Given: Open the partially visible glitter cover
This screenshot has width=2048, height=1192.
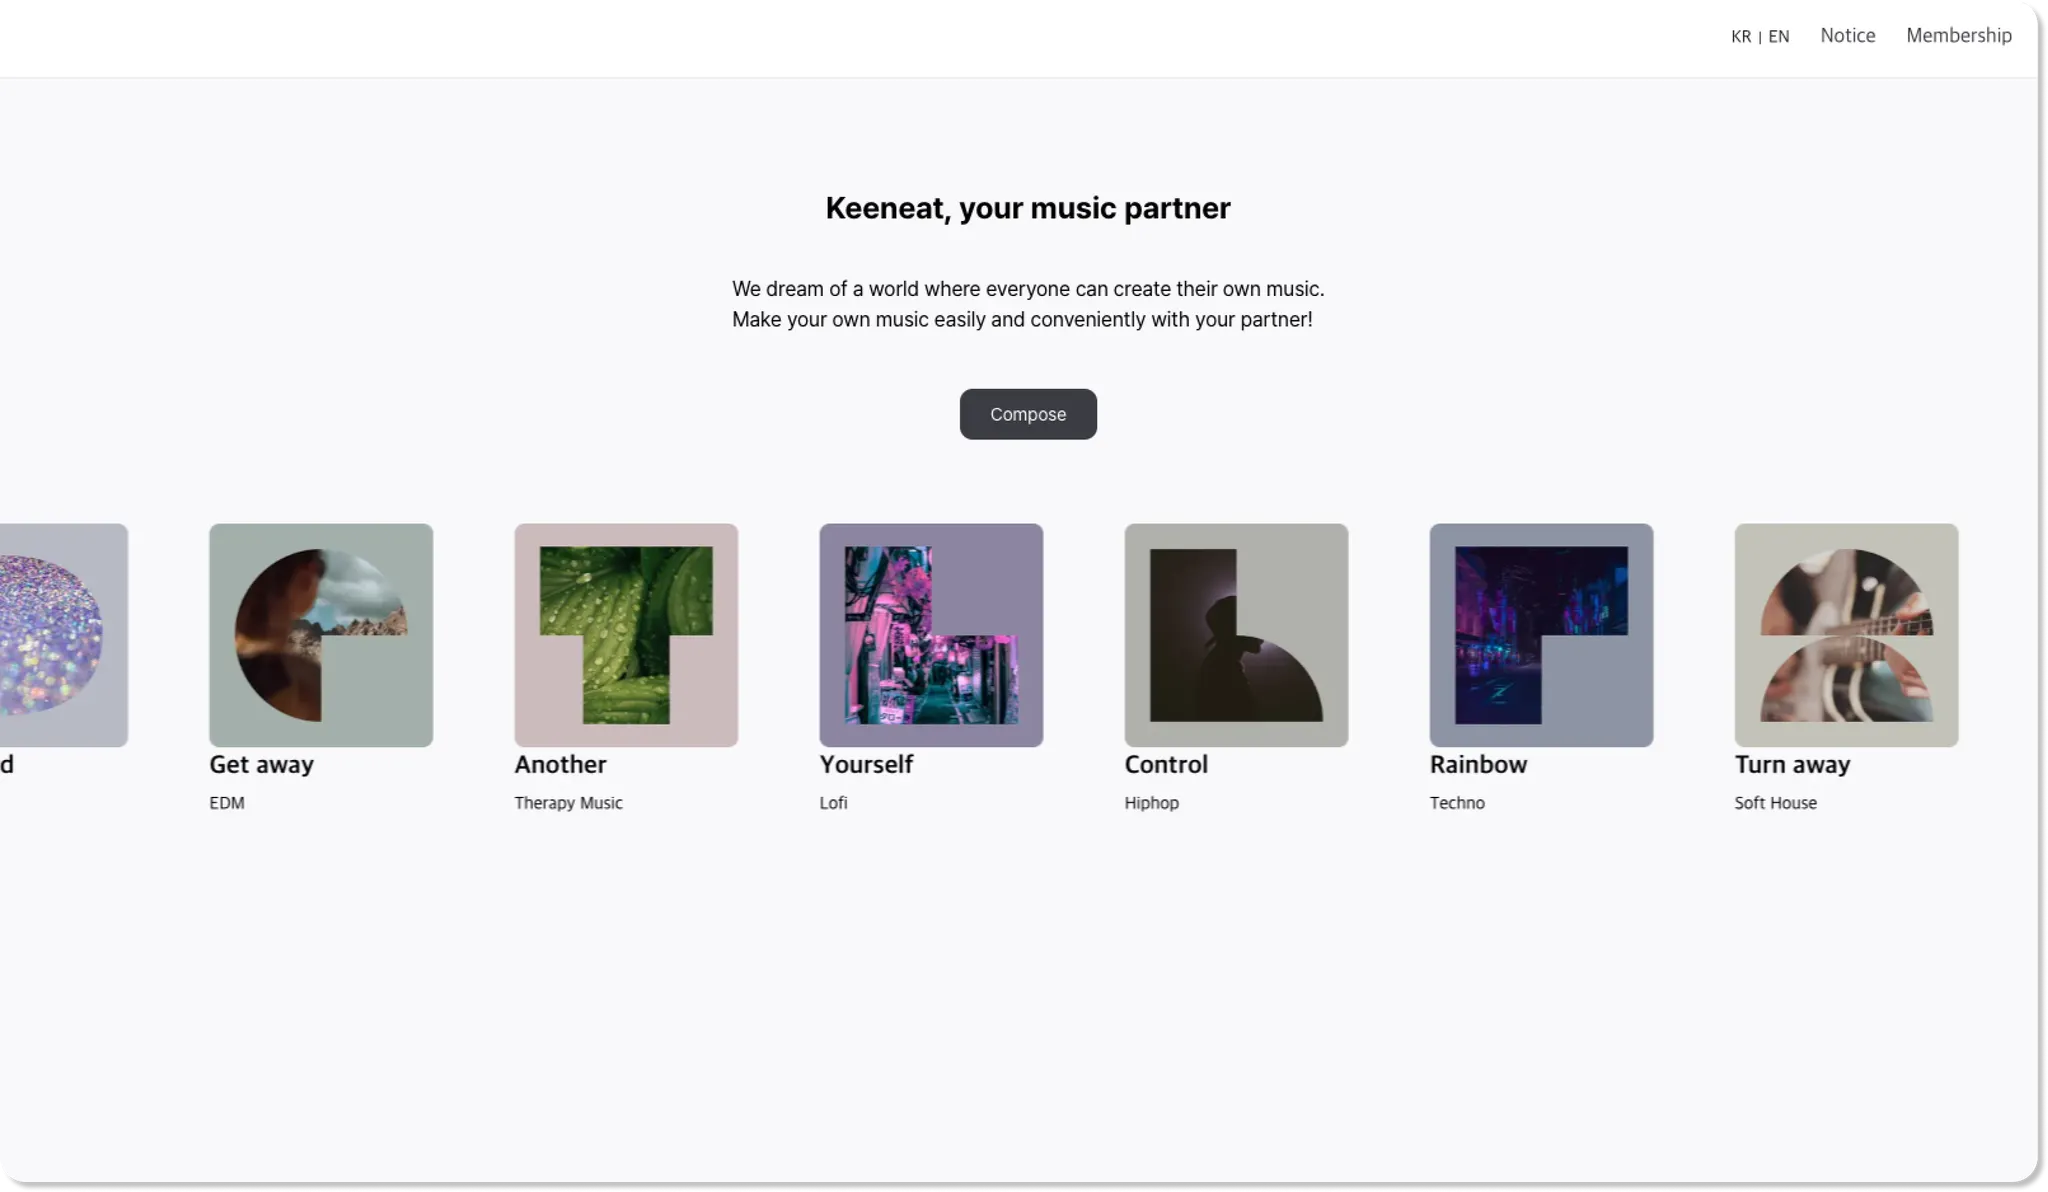Looking at the screenshot, I should [62, 635].
